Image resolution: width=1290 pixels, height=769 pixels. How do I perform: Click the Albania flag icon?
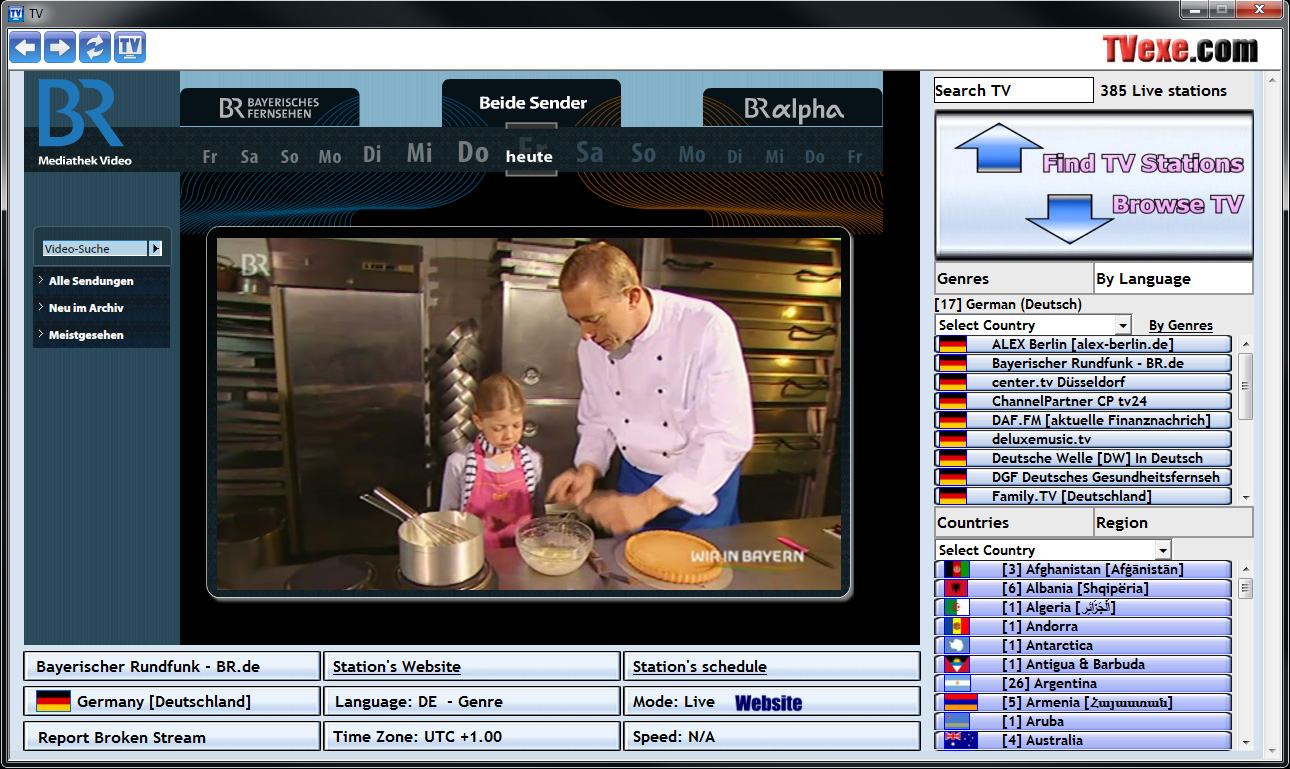pyautogui.click(x=957, y=588)
